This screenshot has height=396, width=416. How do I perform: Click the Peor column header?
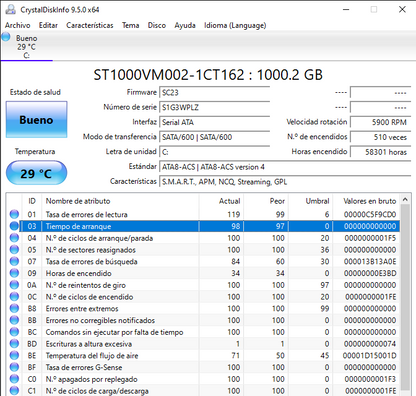(x=266, y=201)
